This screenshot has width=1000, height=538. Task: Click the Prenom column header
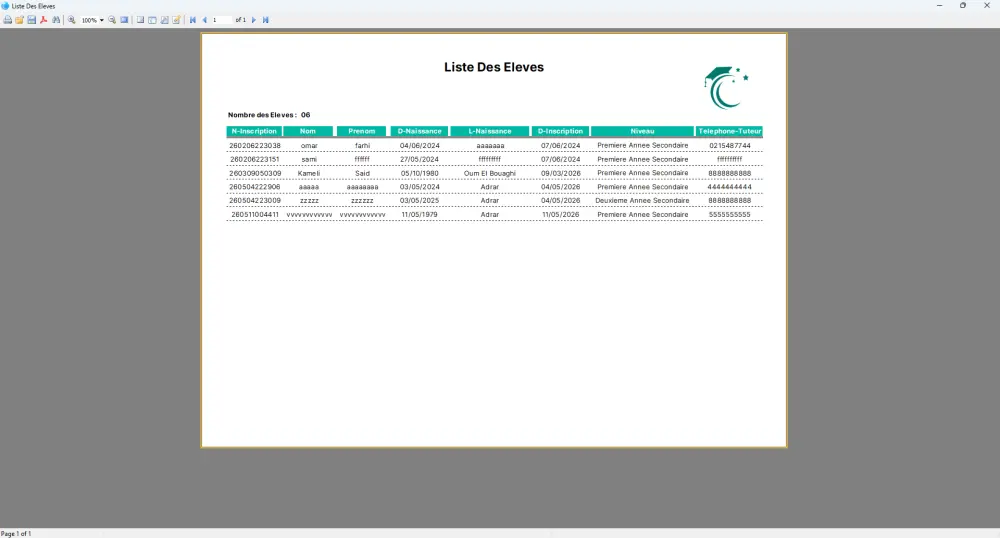(362, 131)
